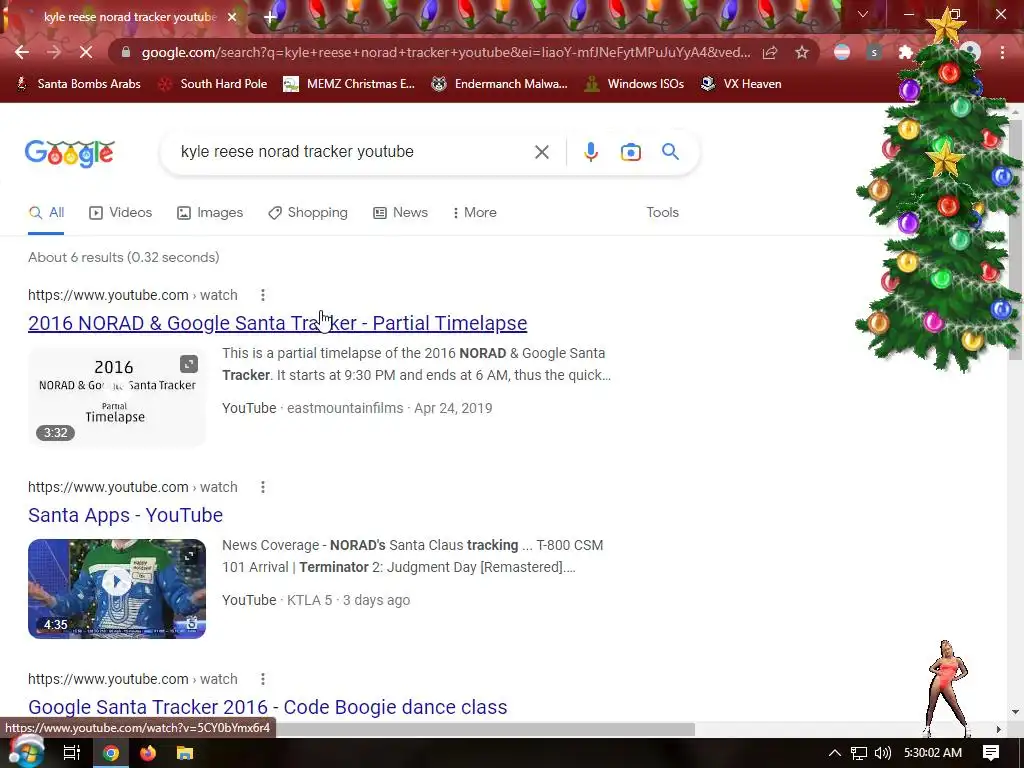The width and height of the screenshot is (1024, 768).
Task: Open the Extensions puzzle piece menu
Action: point(905,52)
